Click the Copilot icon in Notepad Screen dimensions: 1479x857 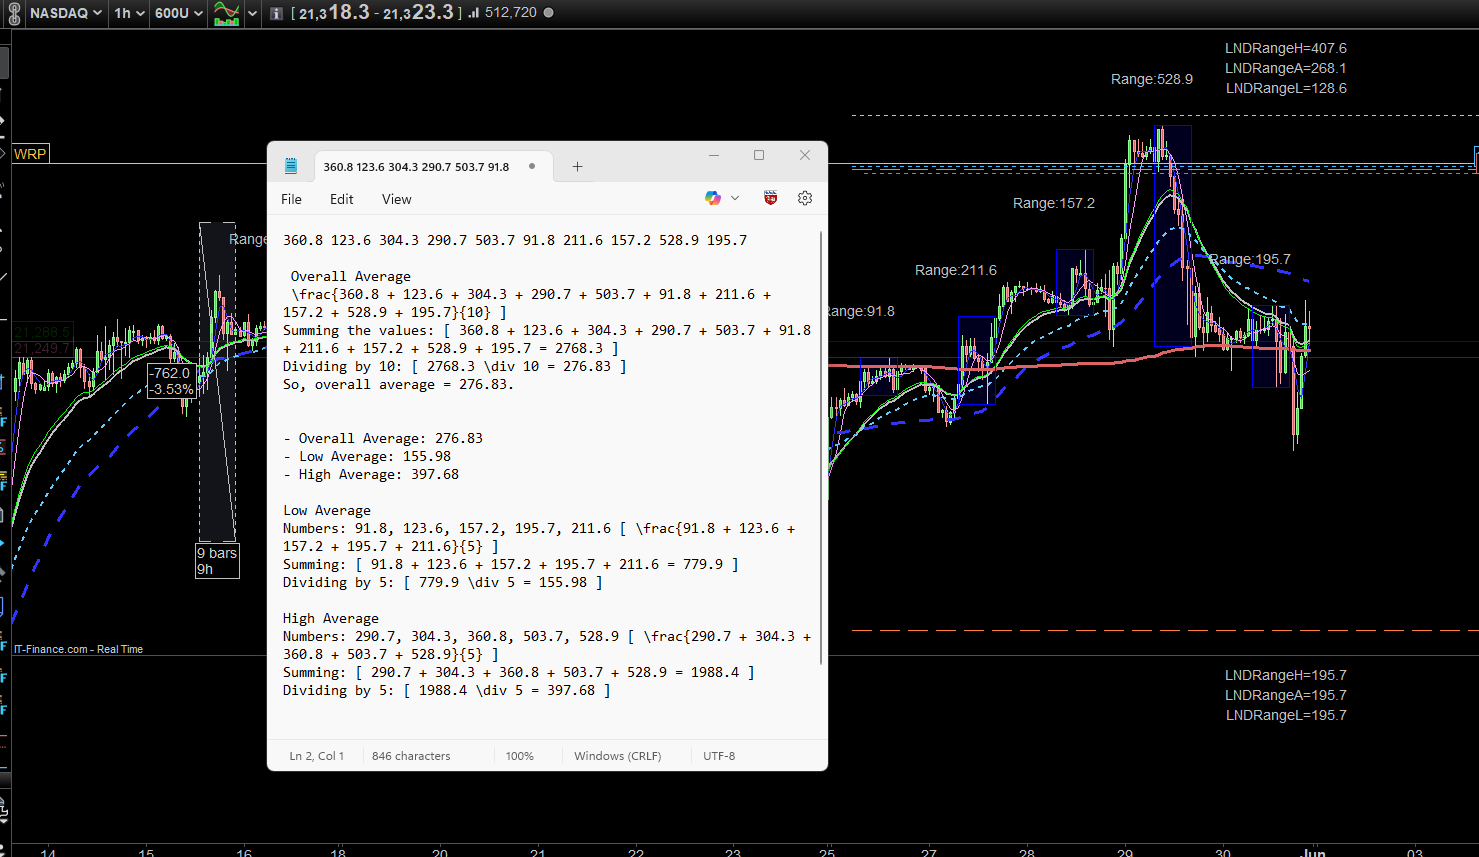712,198
